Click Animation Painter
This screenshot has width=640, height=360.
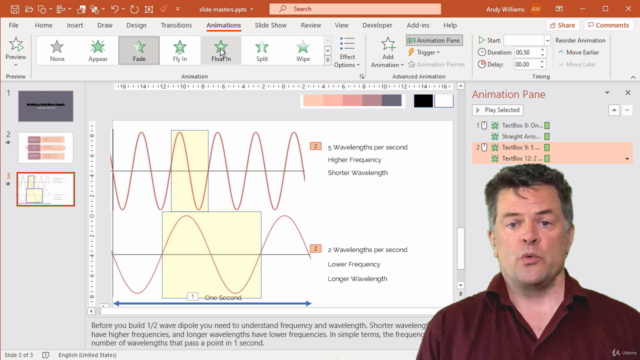[x=437, y=64]
